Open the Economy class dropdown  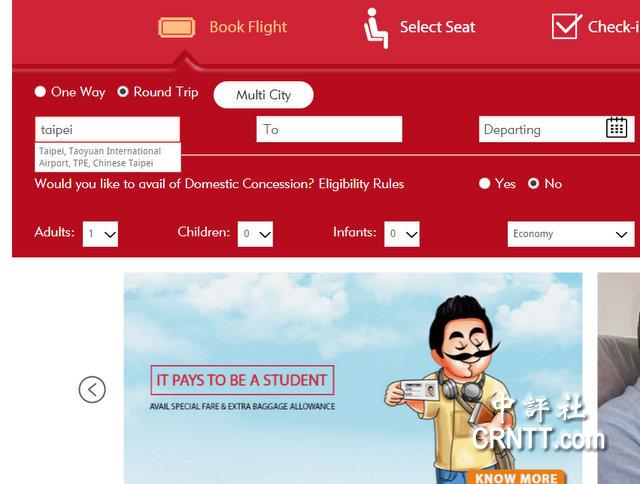(x=571, y=234)
